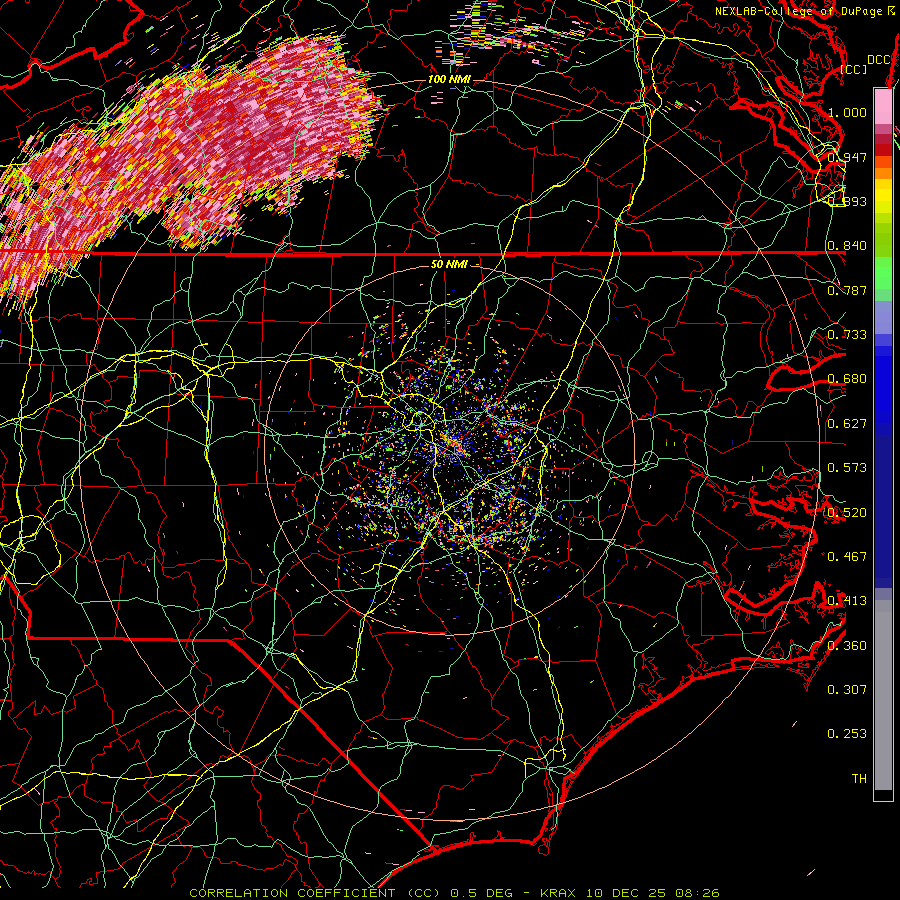
Task: Click the 0.520 value on the color scale
Action: (847, 513)
